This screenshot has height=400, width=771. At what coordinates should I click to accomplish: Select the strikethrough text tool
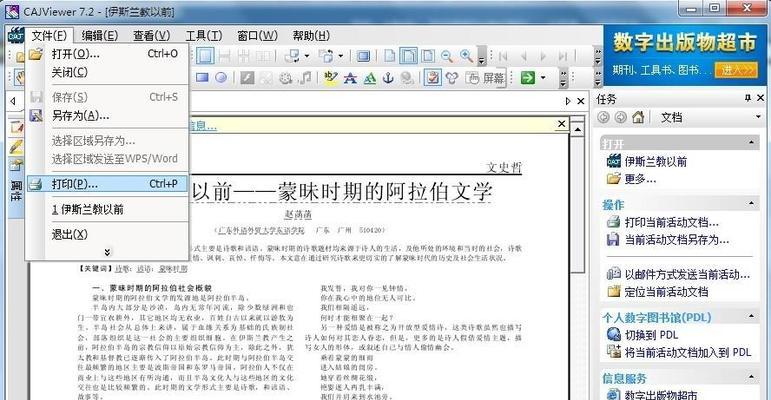(x=350, y=77)
